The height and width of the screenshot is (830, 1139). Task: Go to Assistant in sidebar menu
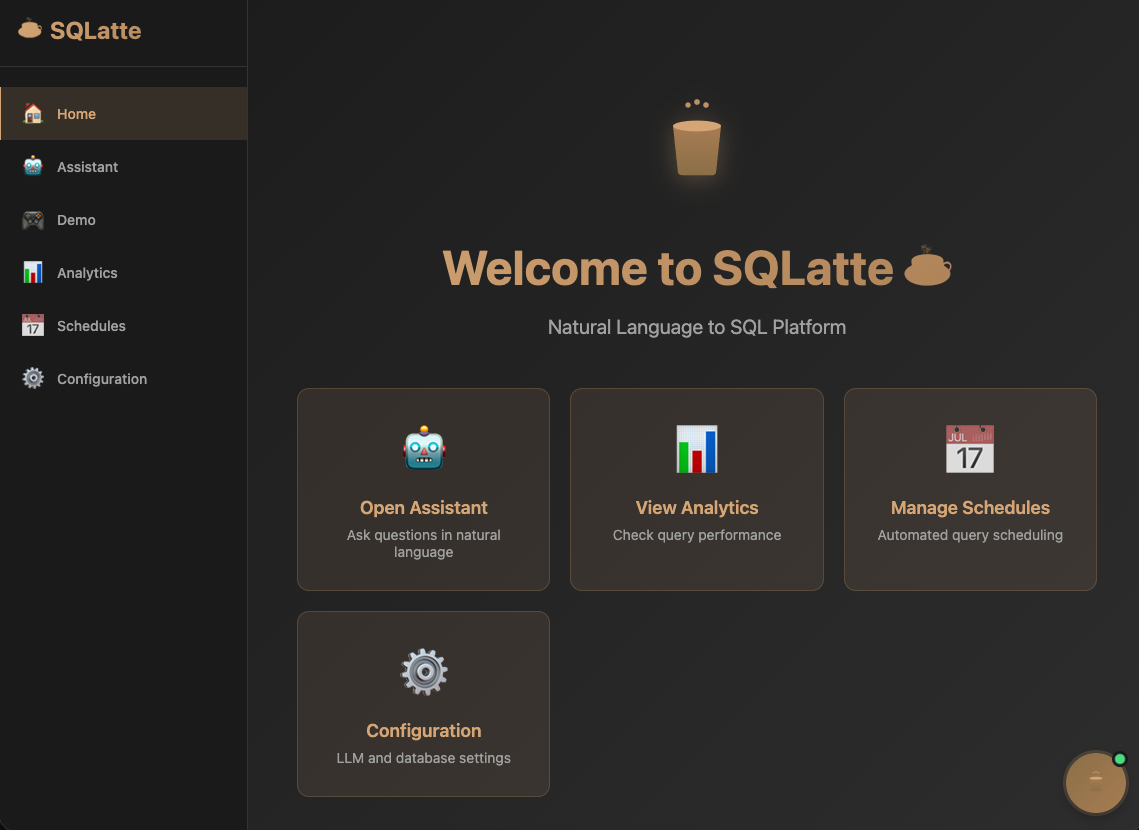(87, 167)
